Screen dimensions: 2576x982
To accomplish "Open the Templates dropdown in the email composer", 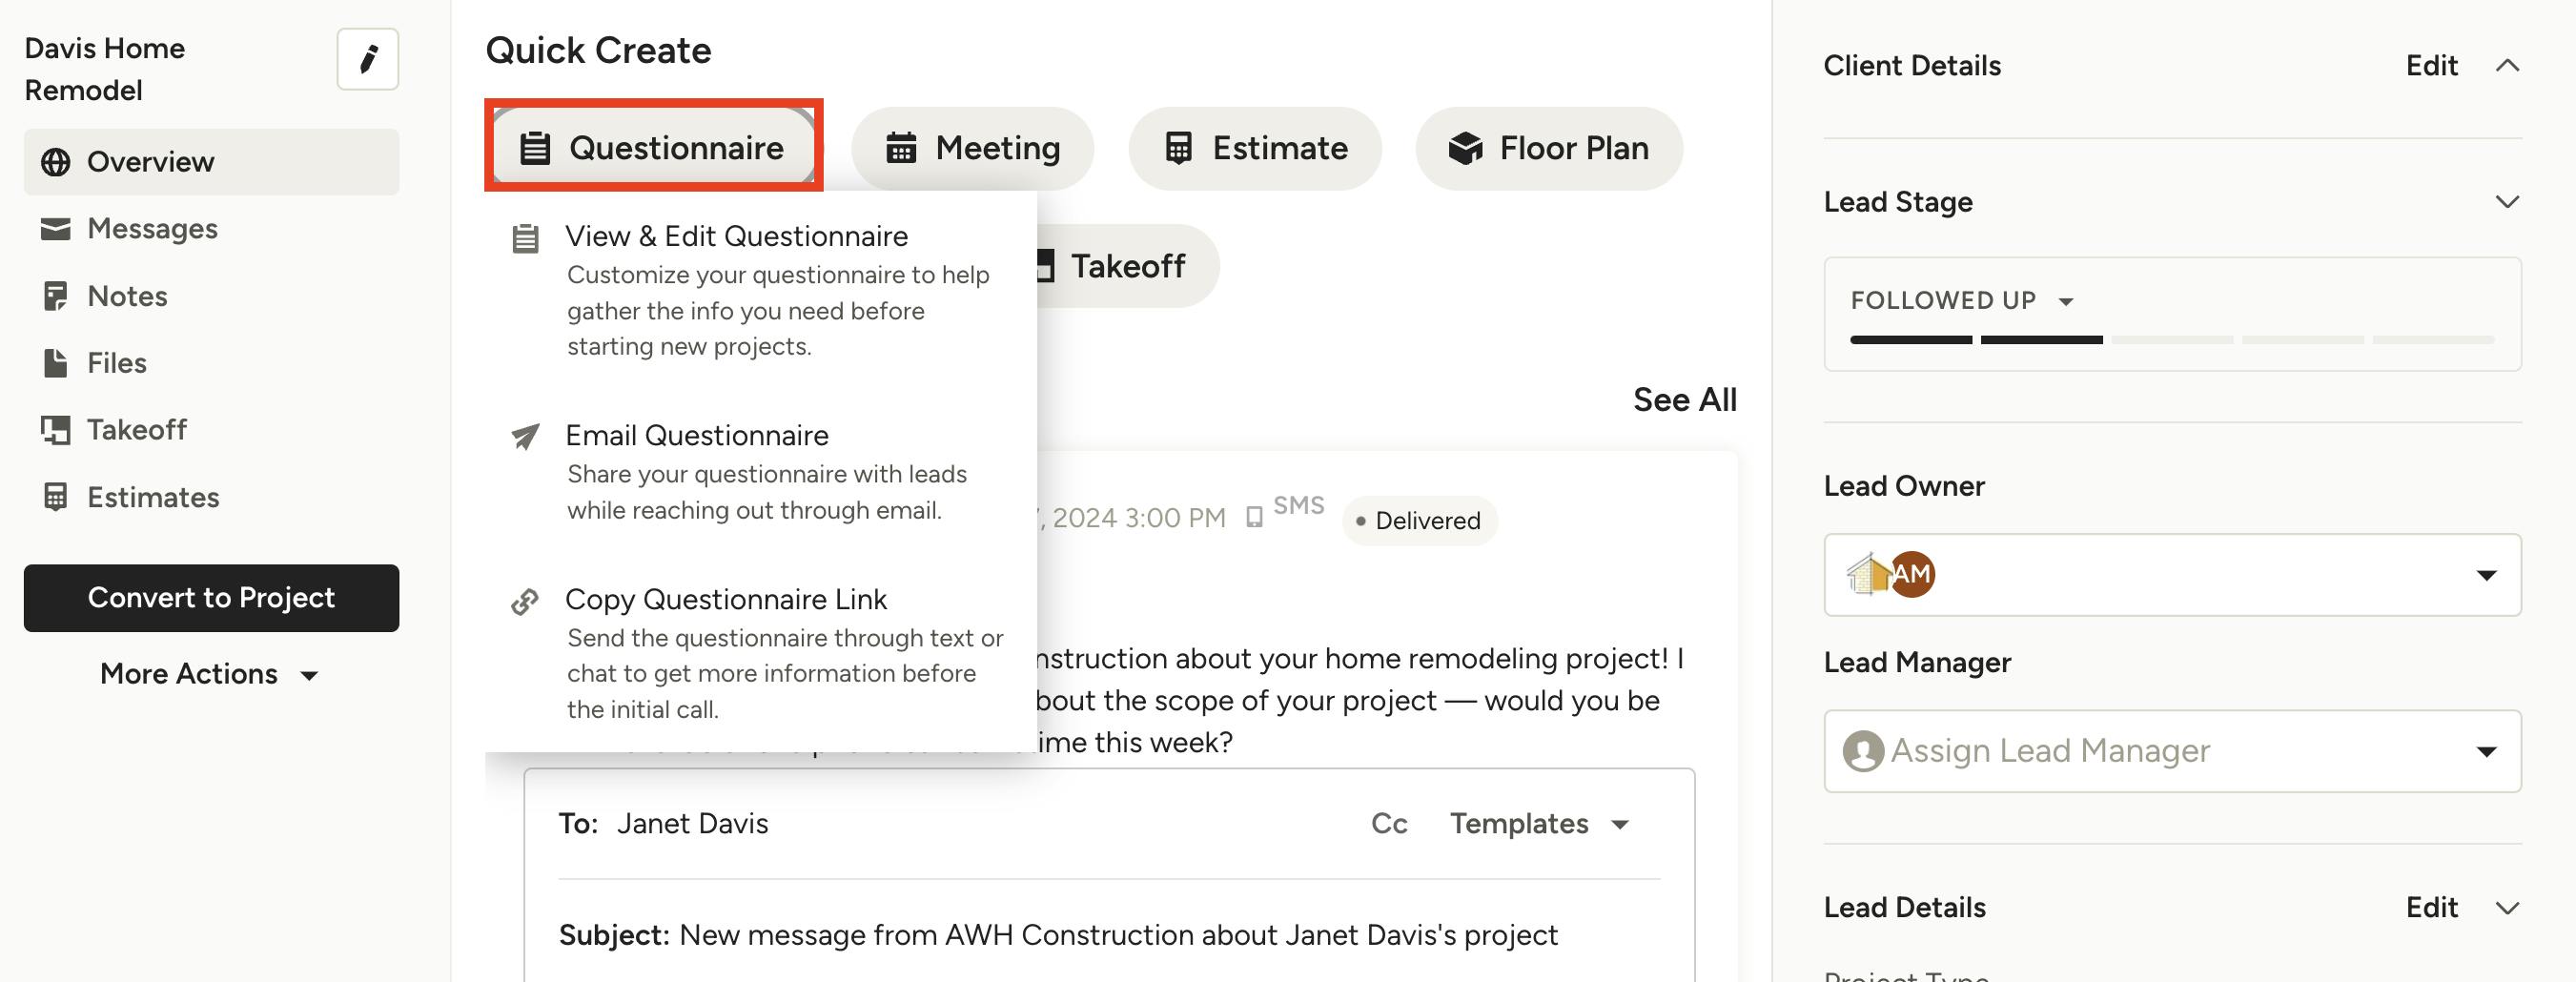I will (1539, 823).
